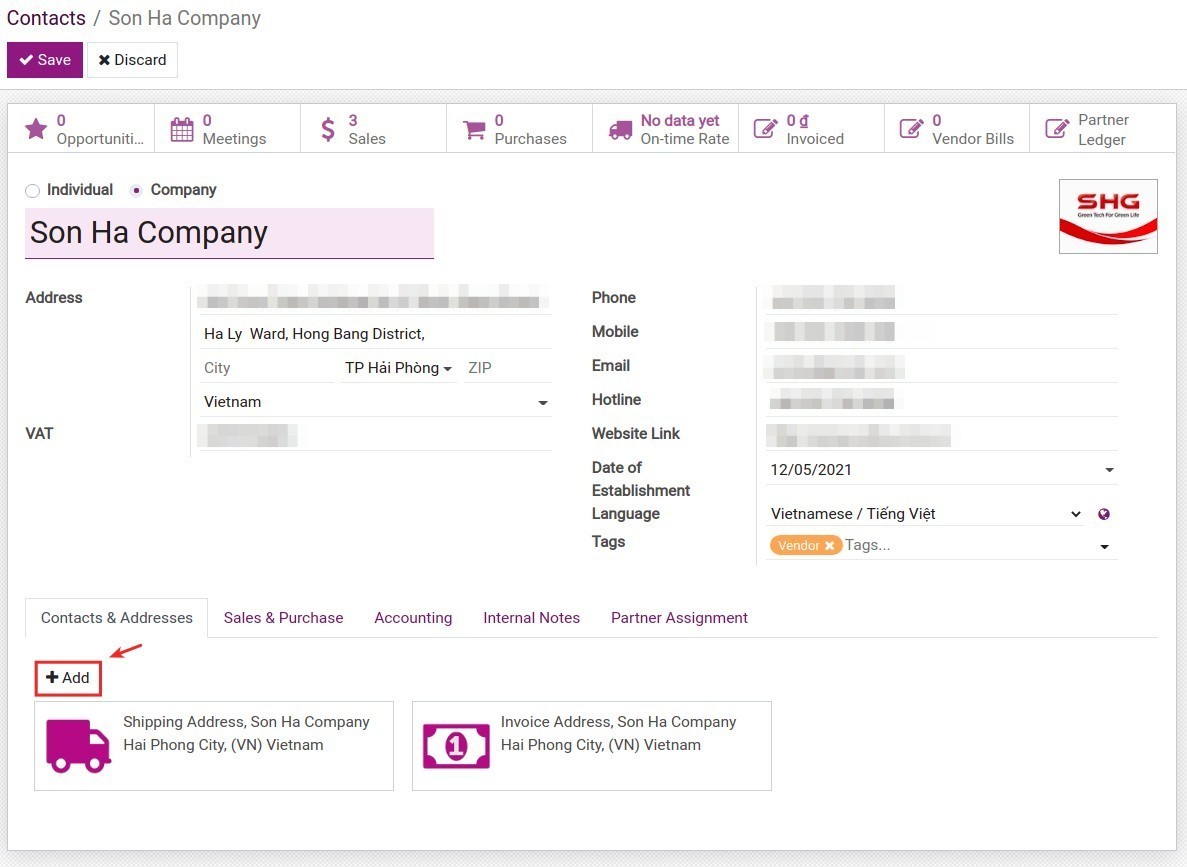Open the Internal Notes tab
The width and height of the screenshot is (1187, 867).
531,617
